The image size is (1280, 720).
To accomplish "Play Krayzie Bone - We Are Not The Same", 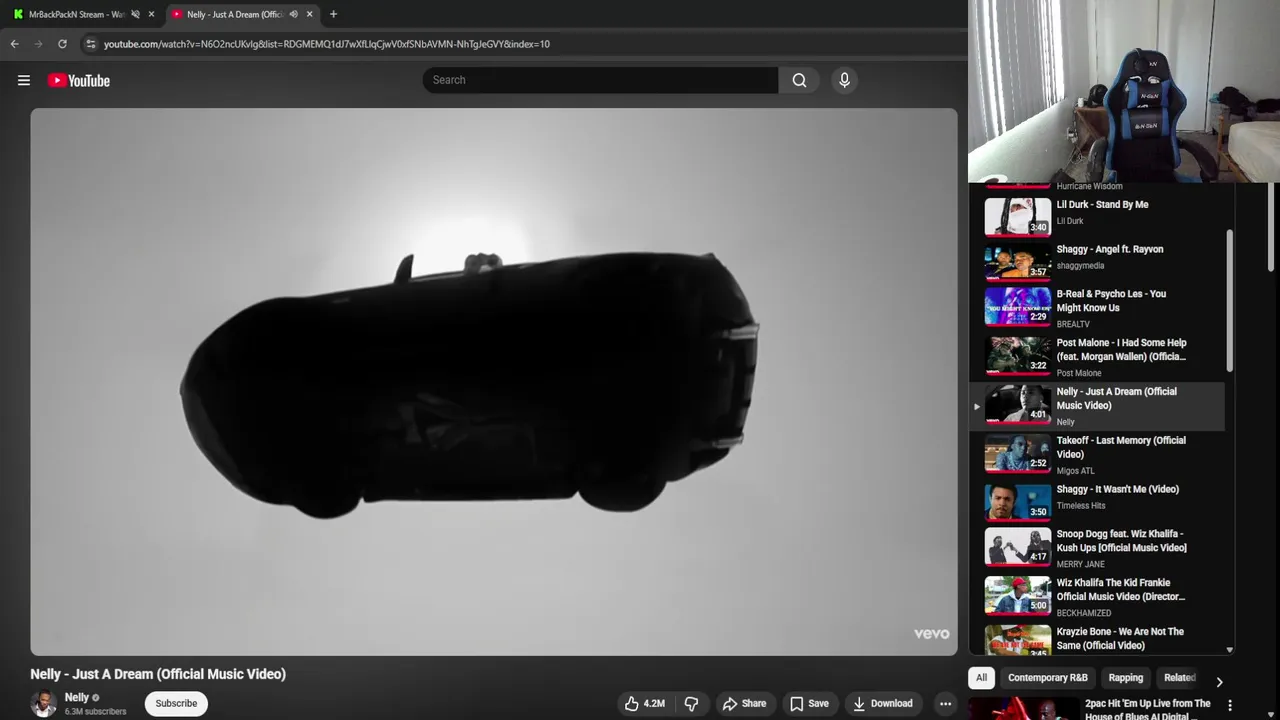I will (x=1097, y=639).
